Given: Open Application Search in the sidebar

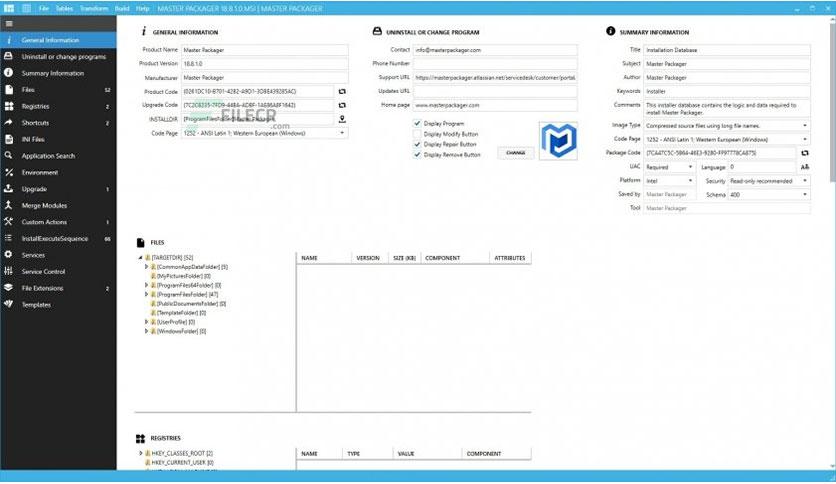Looking at the screenshot, I should pyautogui.click(x=58, y=156).
